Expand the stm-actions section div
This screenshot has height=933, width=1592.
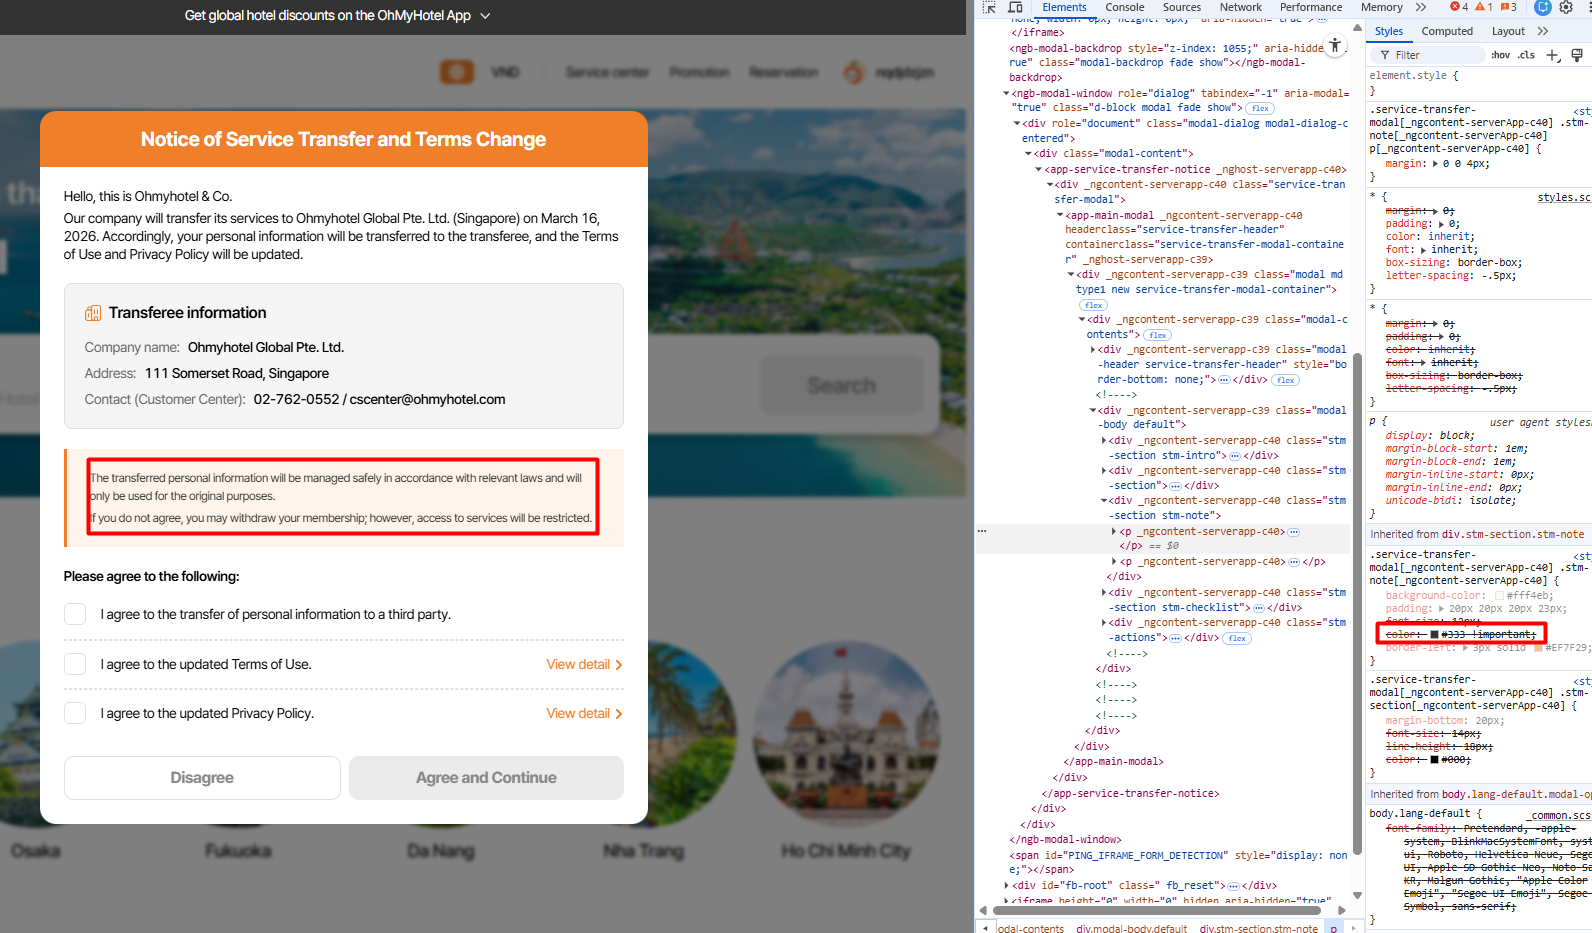click(1104, 623)
